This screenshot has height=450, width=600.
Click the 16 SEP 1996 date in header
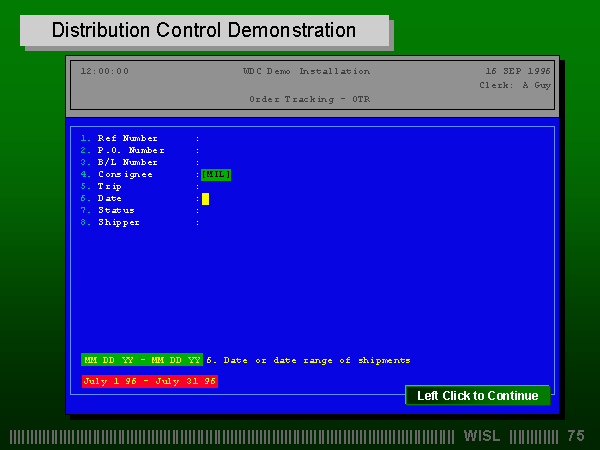pos(518,71)
